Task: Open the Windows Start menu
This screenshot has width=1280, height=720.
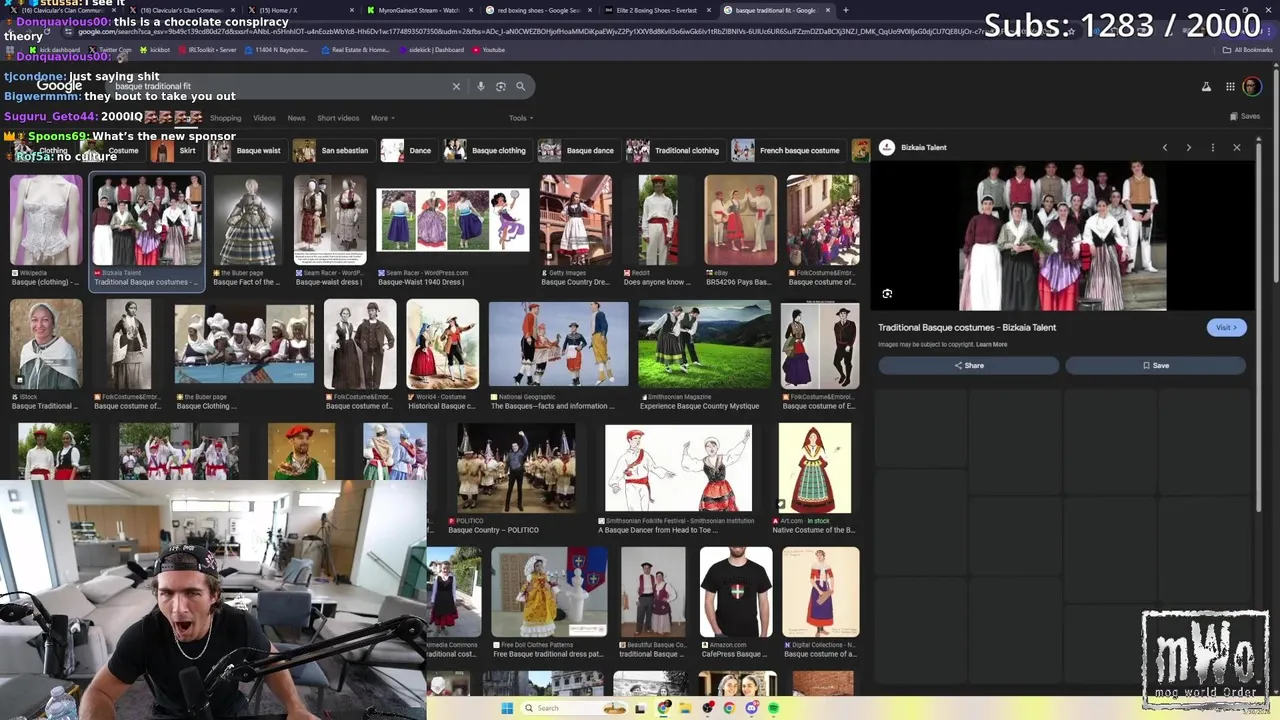Action: [x=507, y=708]
